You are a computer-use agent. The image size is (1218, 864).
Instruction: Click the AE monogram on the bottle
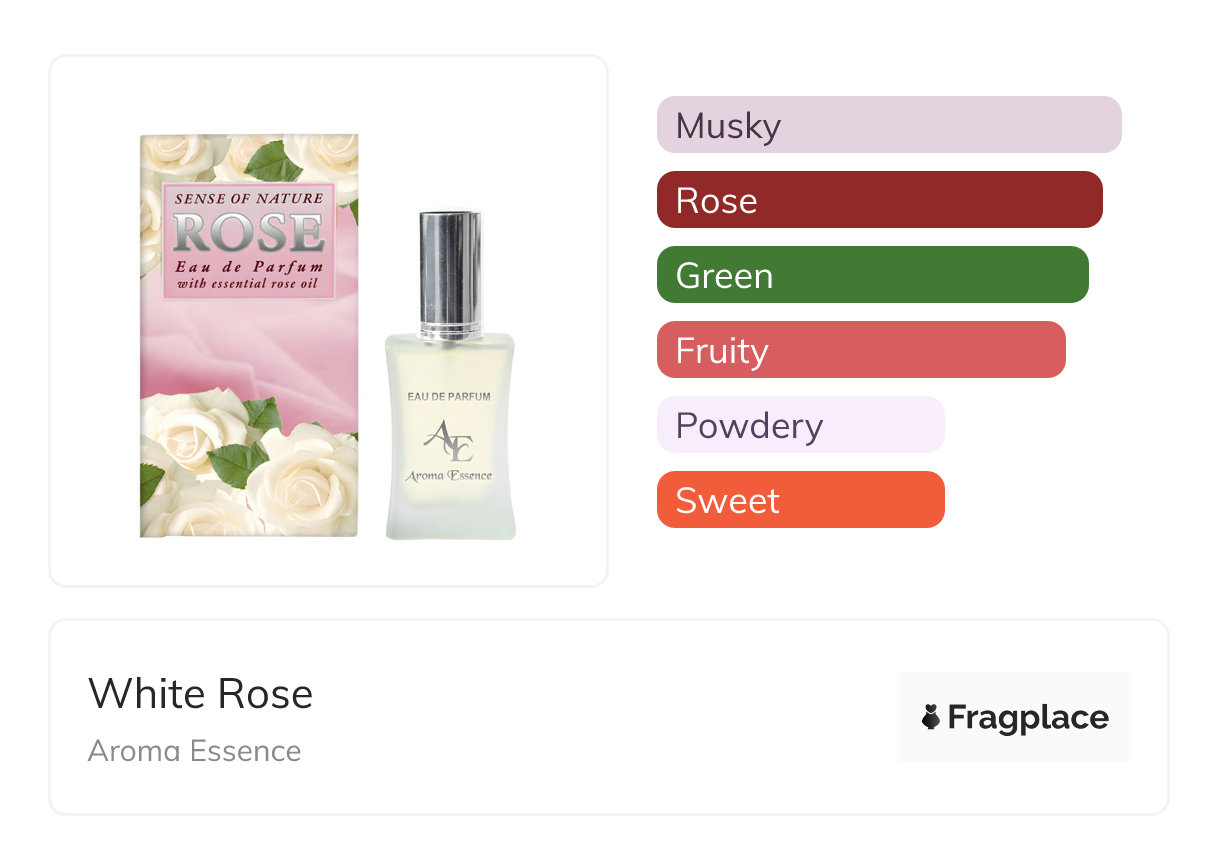tap(448, 439)
